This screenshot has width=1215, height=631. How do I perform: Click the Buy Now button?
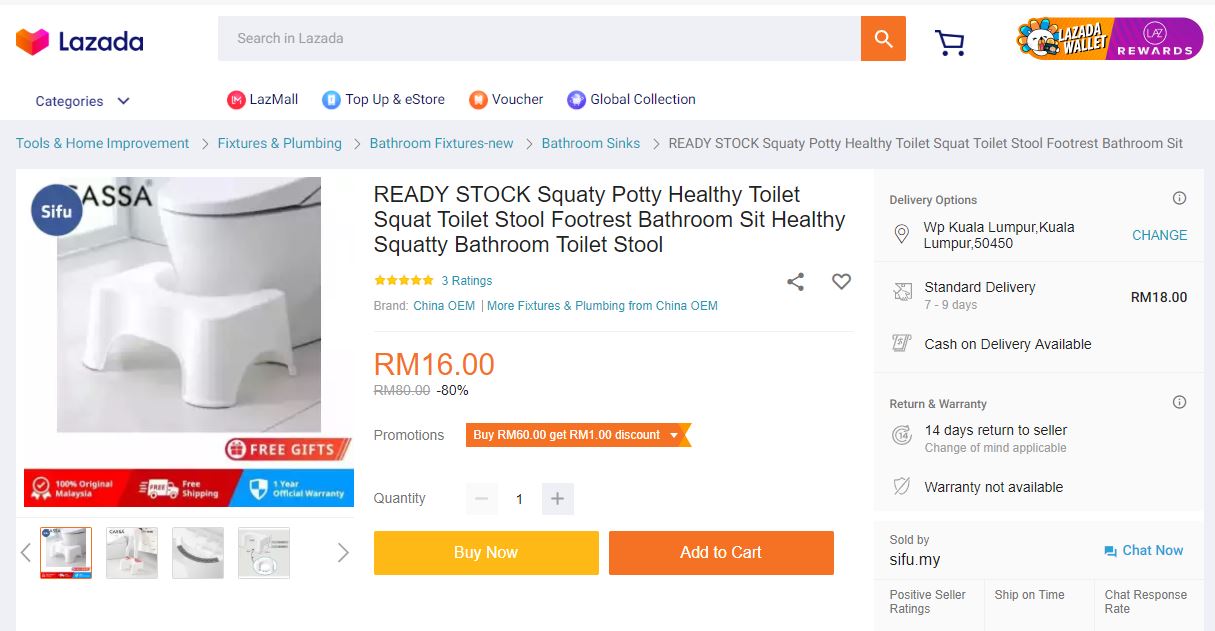point(486,552)
